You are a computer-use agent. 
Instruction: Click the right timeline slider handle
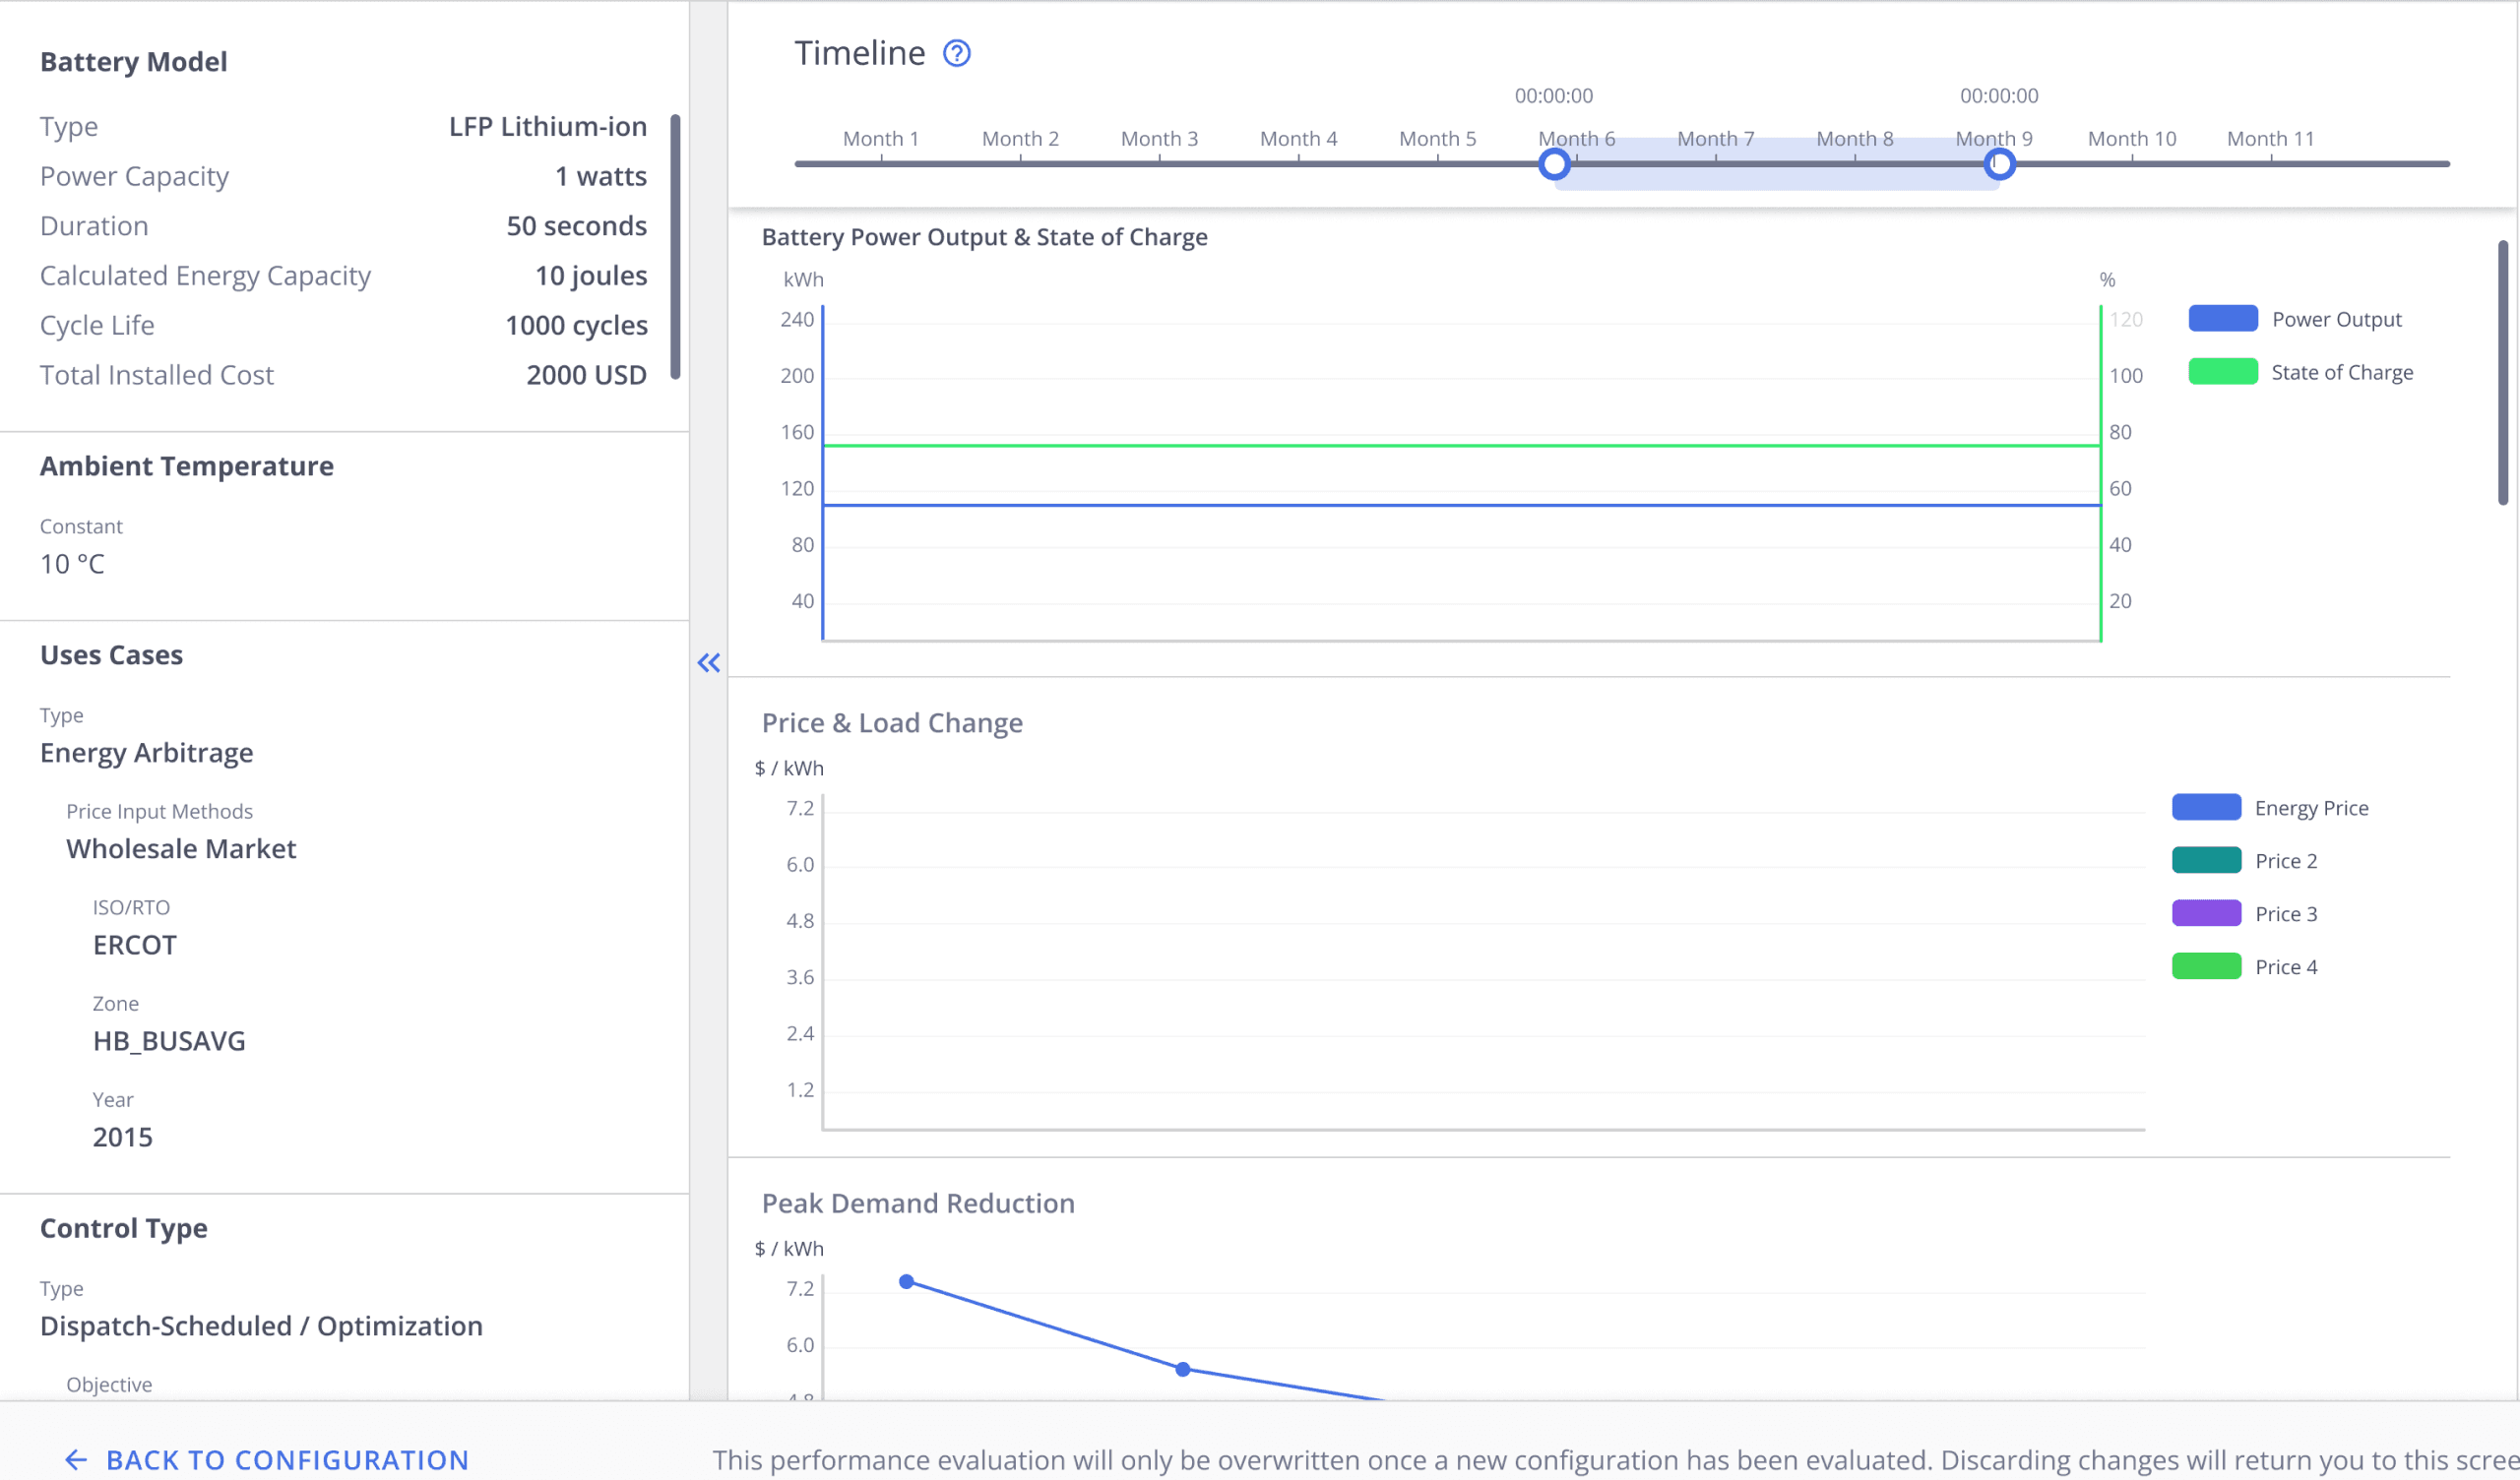pos(1999,164)
